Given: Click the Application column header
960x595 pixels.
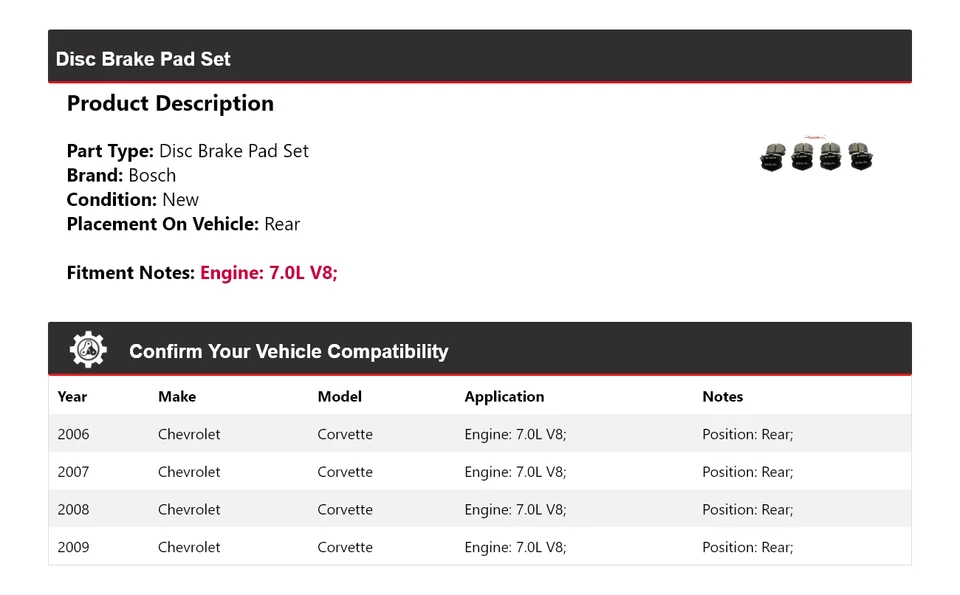Looking at the screenshot, I should click(504, 397).
